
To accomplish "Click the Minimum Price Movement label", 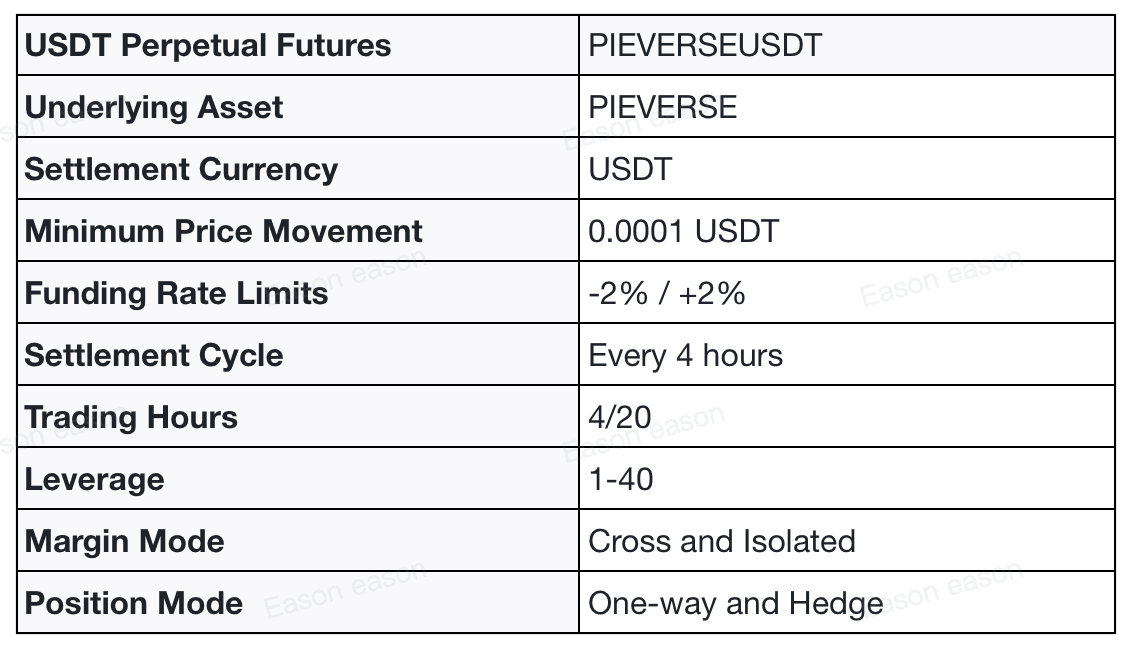I will [x=223, y=232].
